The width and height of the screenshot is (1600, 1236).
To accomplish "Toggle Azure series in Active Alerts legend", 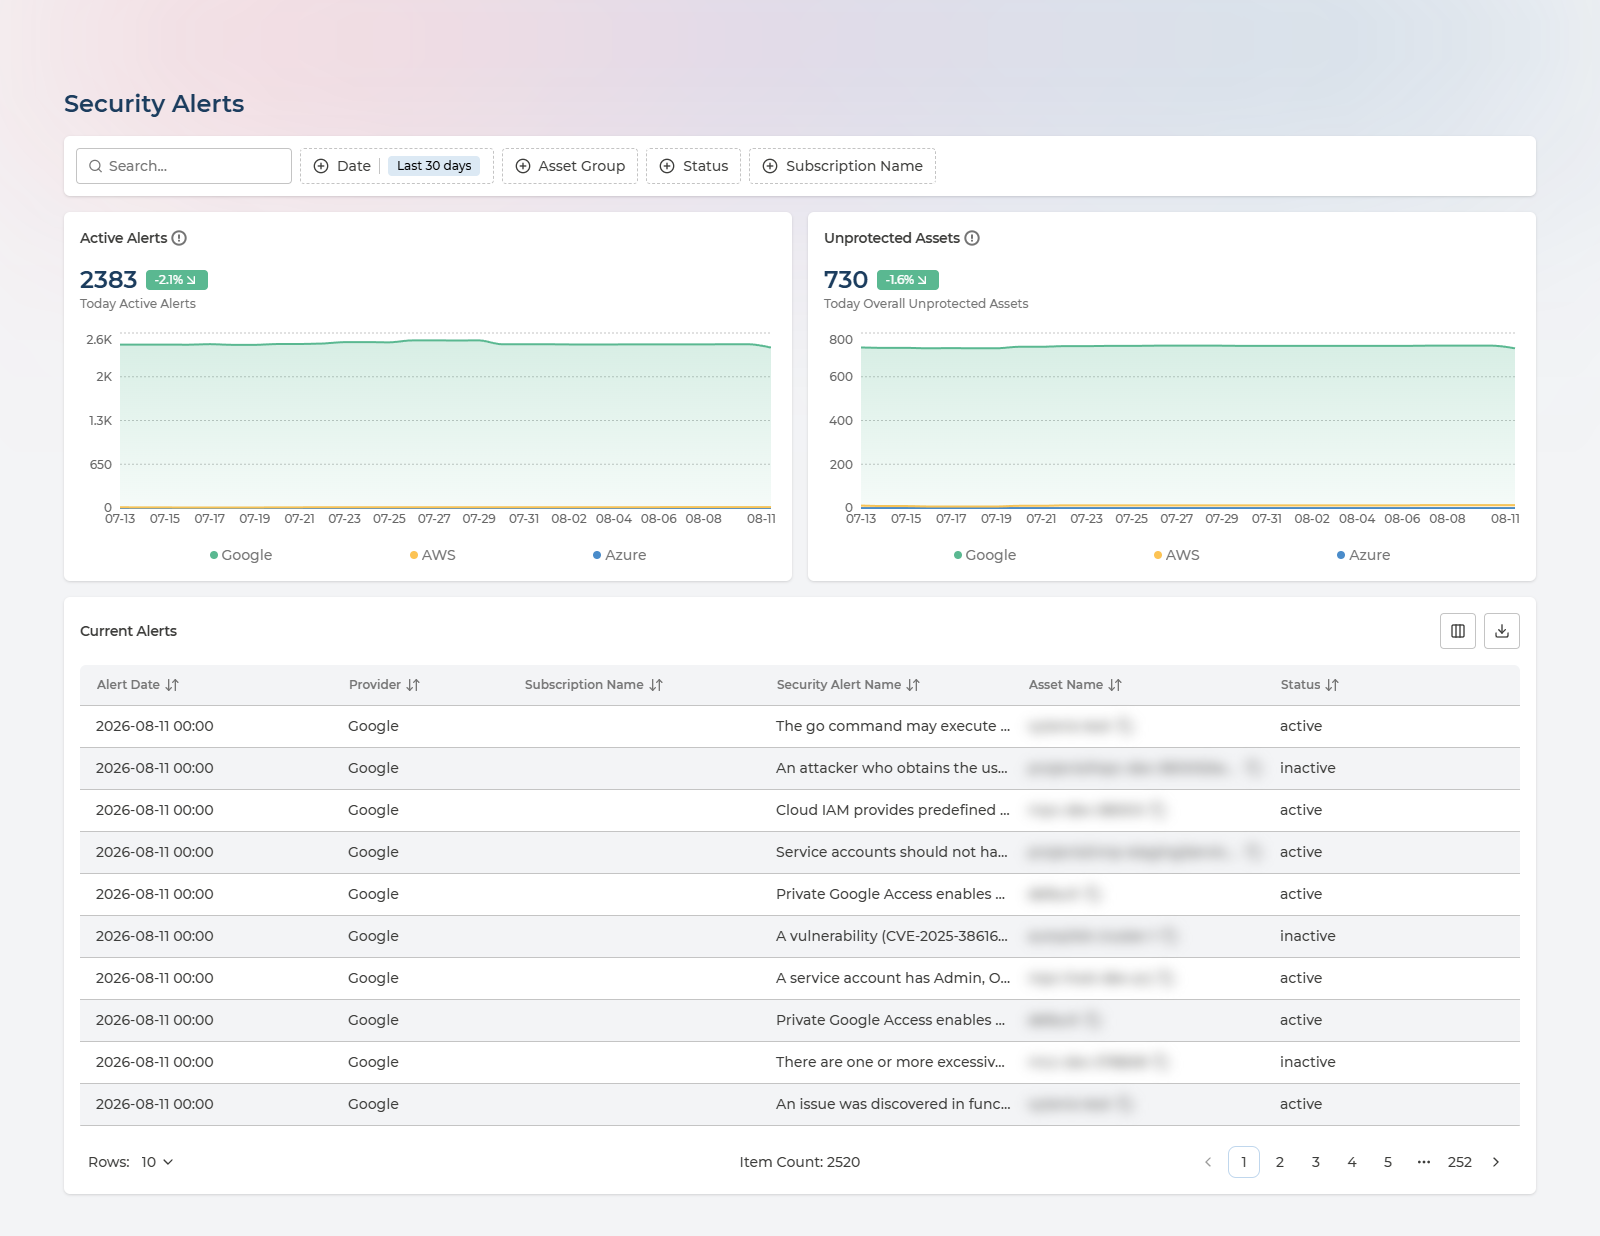I will 620,555.
